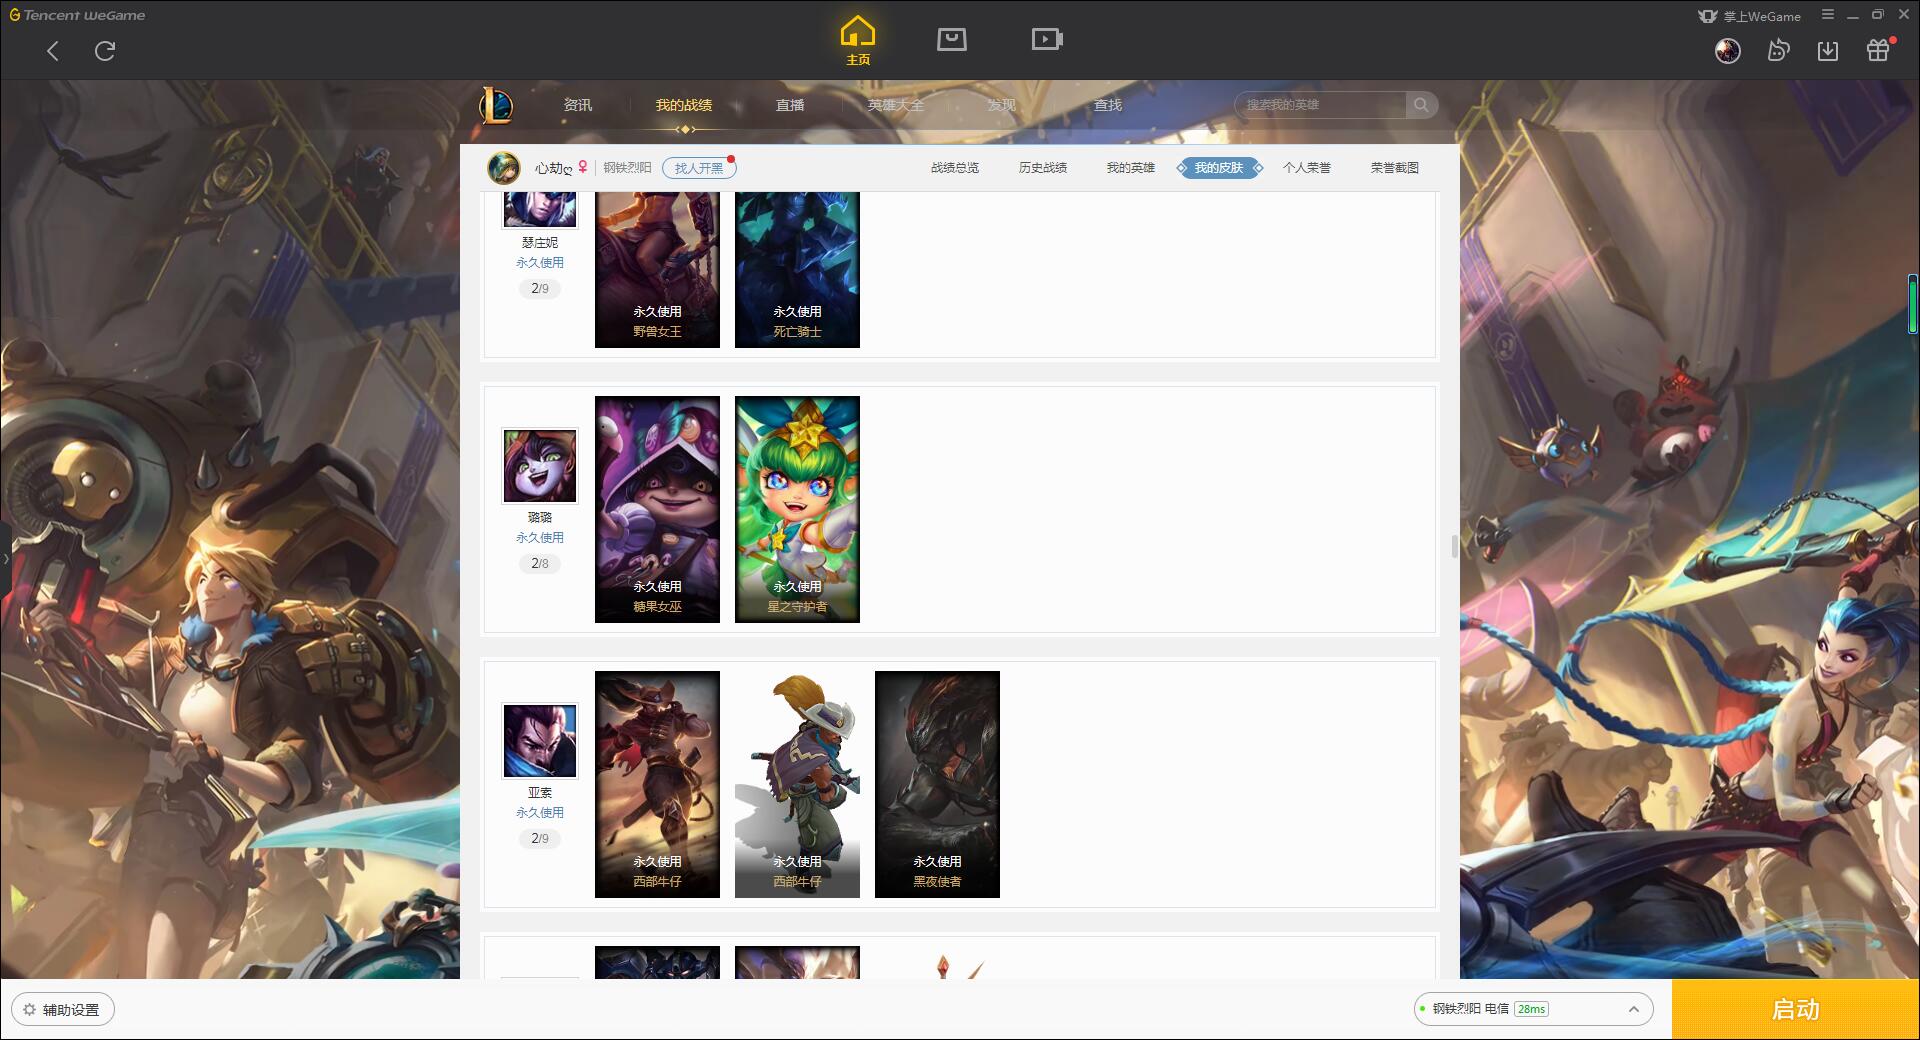Open the 资讯 tab

578,105
